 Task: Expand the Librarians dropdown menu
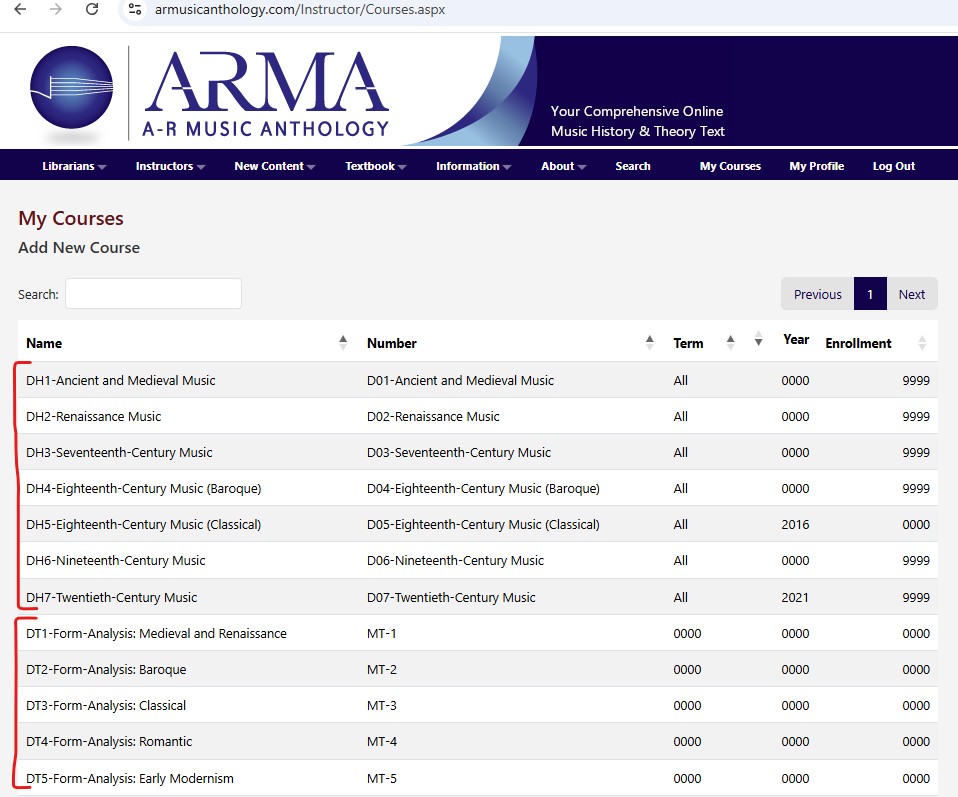pos(74,166)
